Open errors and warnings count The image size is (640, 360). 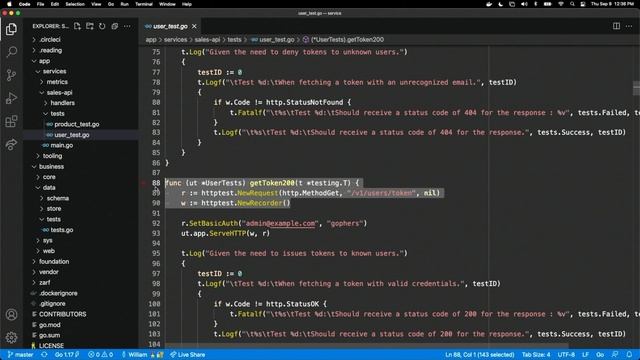(x=100, y=355)
